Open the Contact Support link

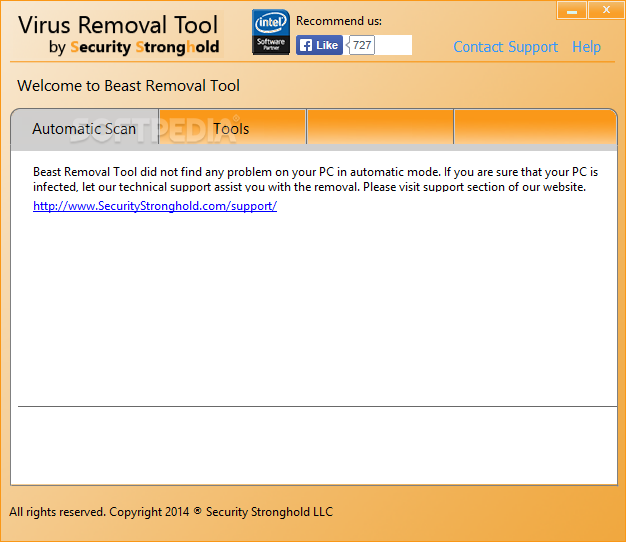(x=505, y=47)
